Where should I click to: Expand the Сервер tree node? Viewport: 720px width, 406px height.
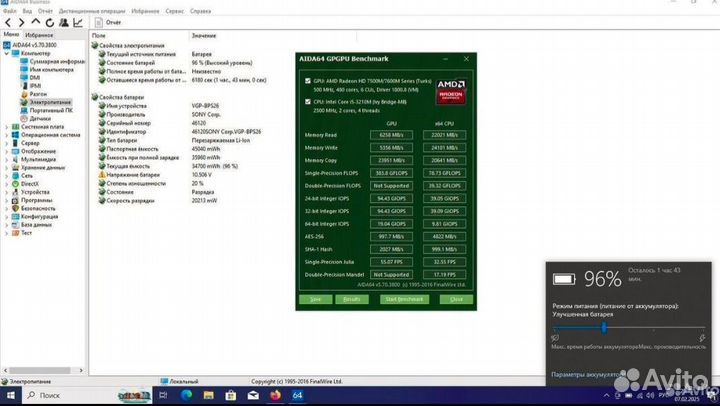pos(6,143)
